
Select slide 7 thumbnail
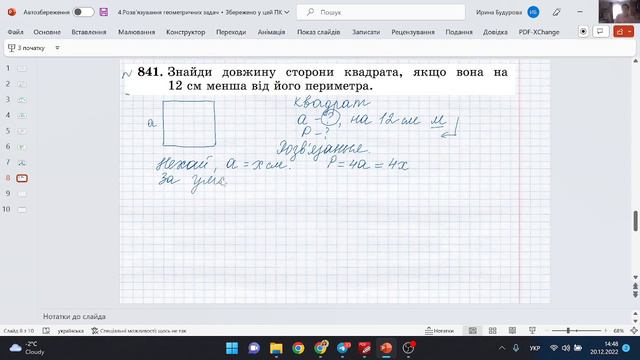22,162
